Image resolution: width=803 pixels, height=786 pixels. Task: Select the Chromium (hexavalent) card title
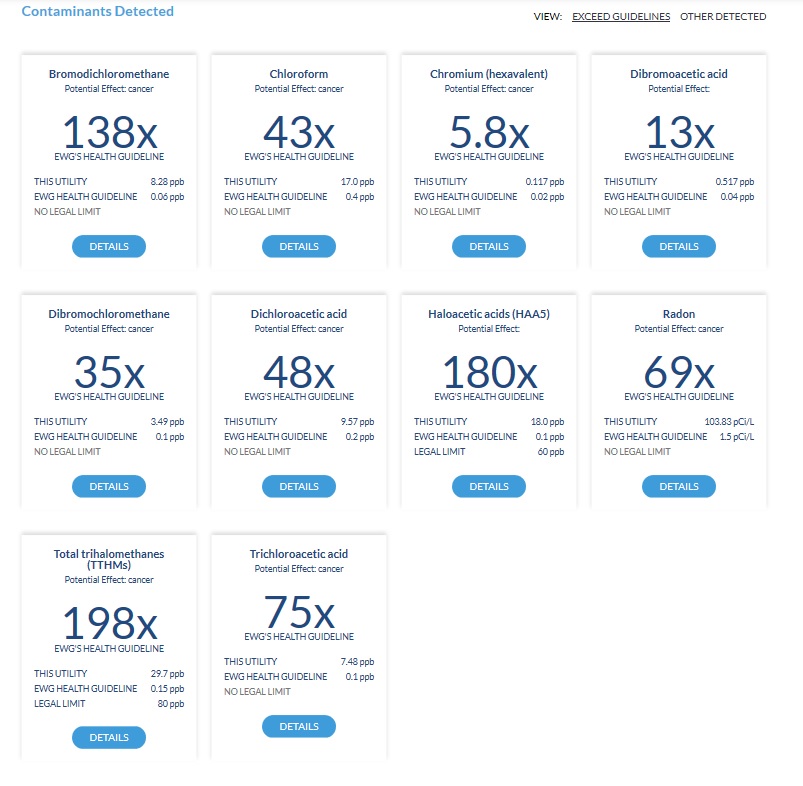point(489,74)
